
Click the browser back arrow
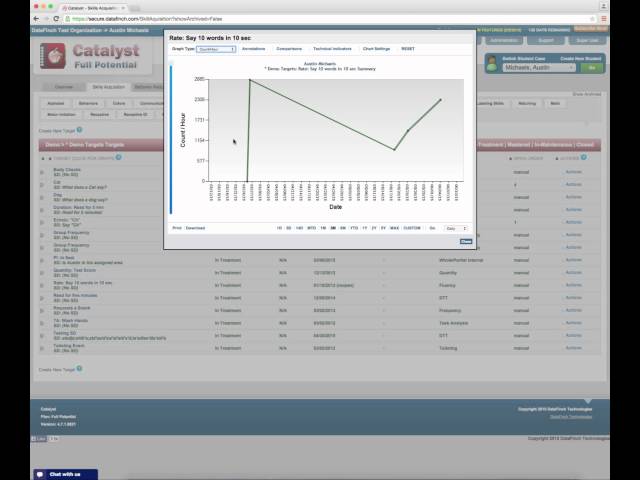click(36, 19)
